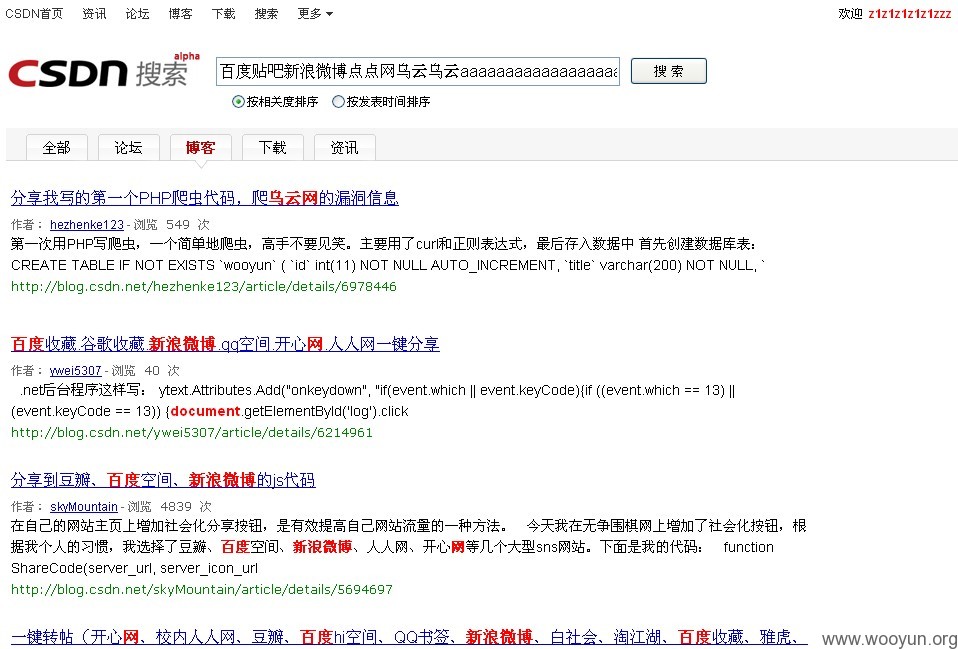
Task: Click snippet line starting .net后台程序这样写
Action: pyautogui.click(x=378, y=390)
